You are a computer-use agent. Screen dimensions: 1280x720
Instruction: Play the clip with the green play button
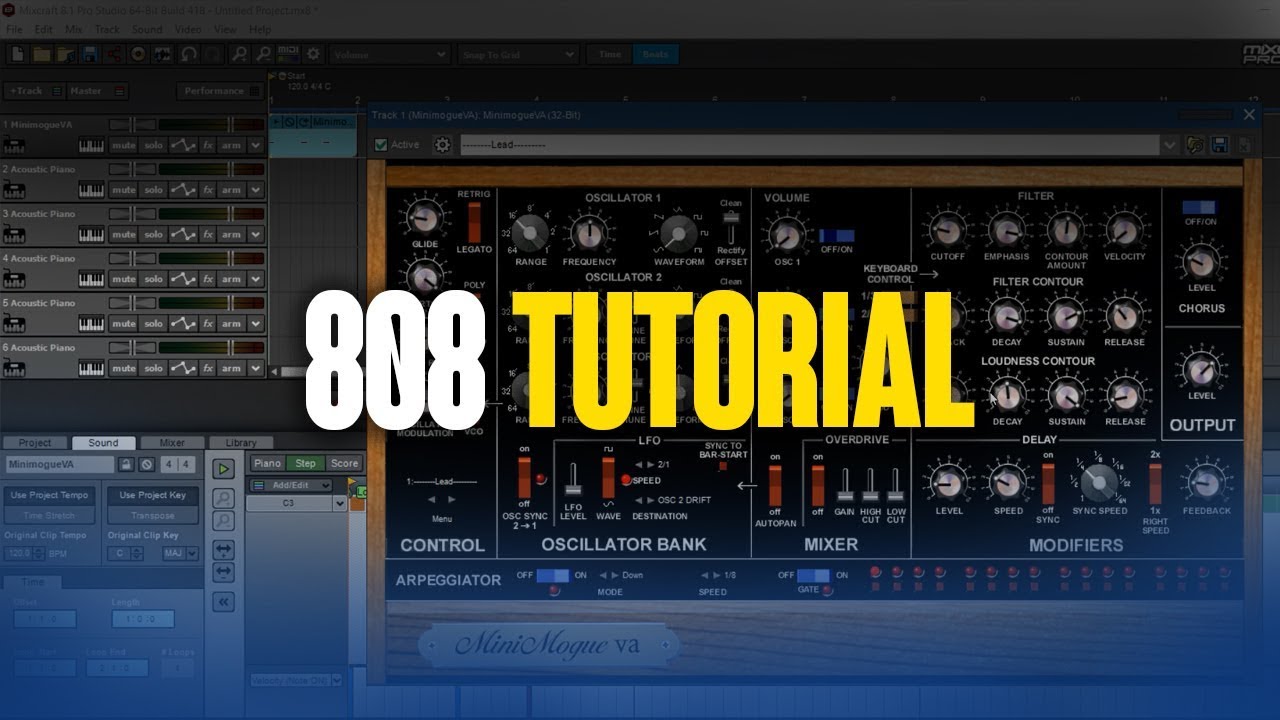point(224,468)
